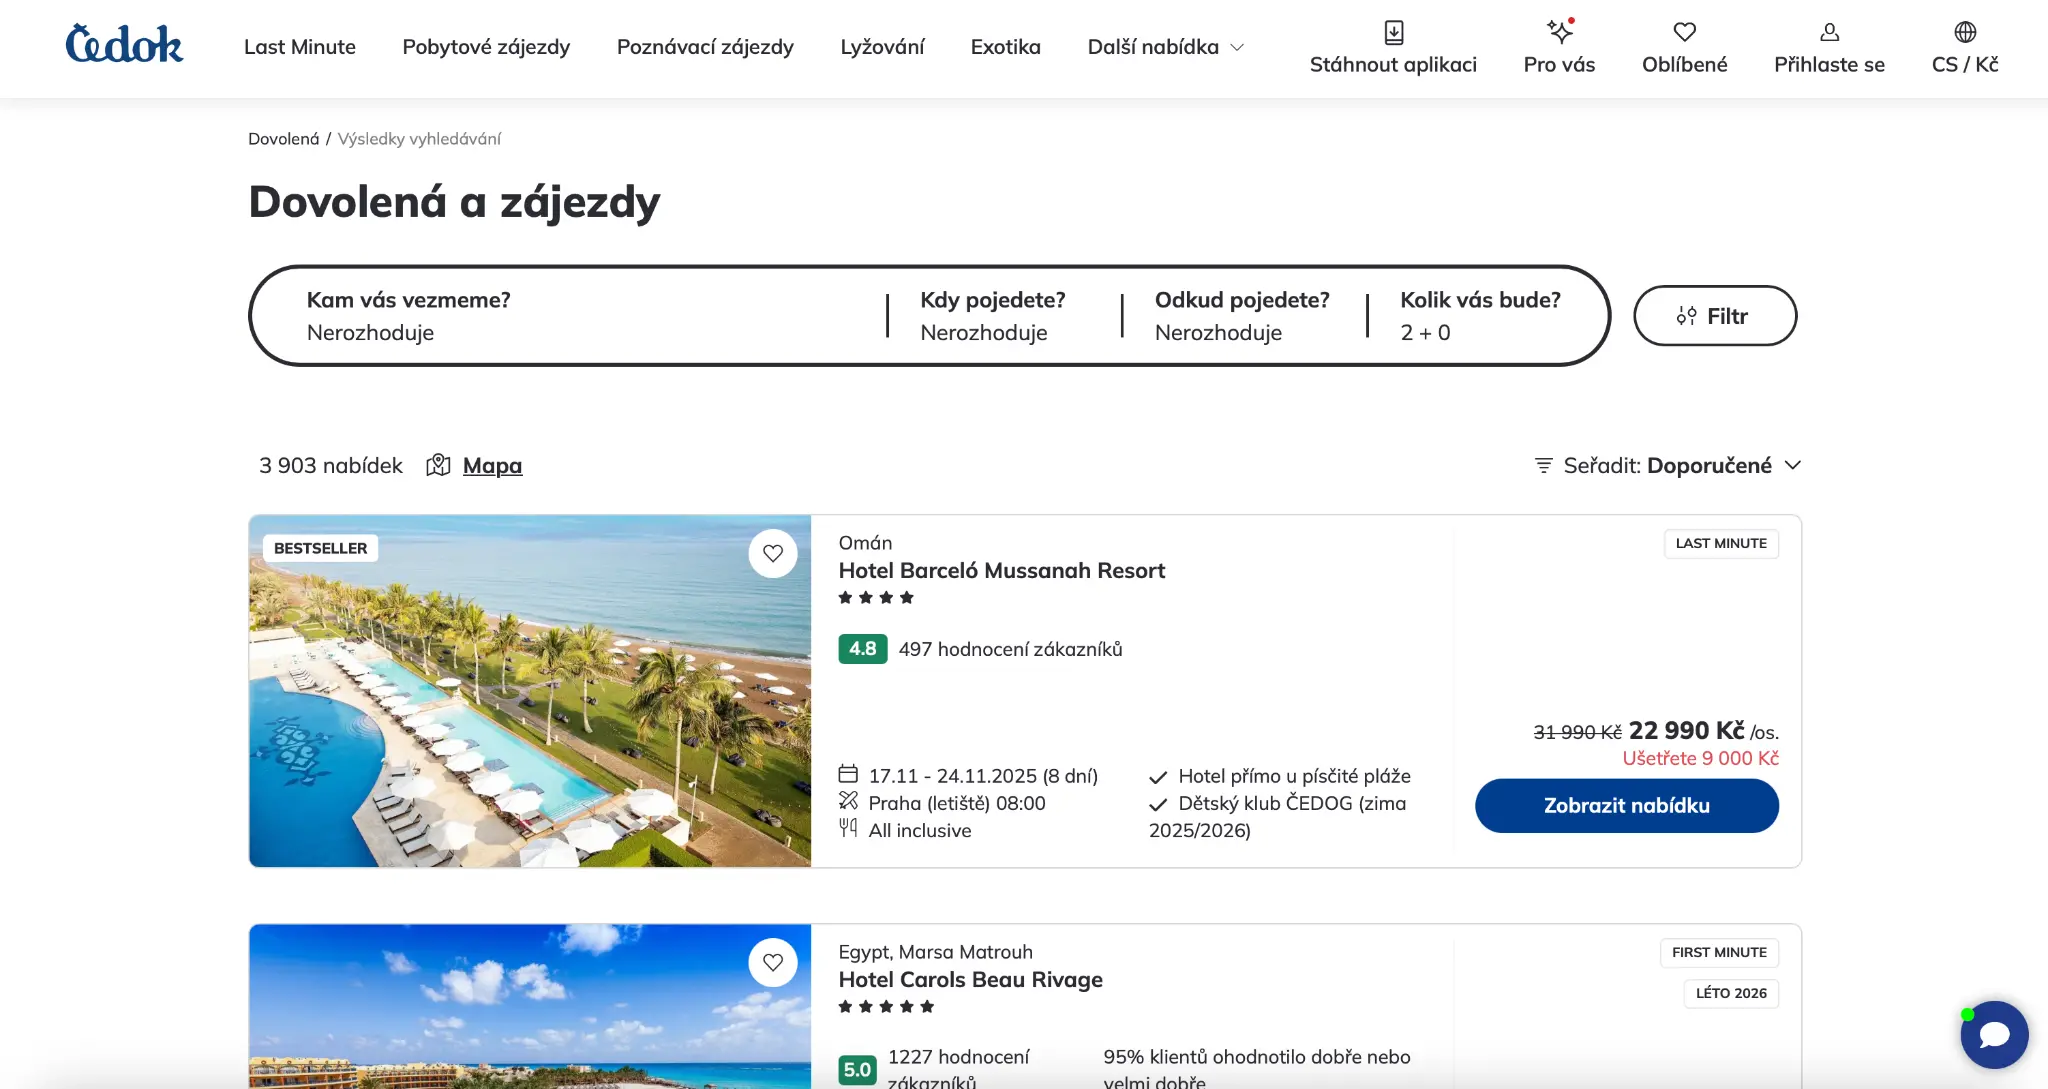The height and width of the screenshot is (1089, 2048).
Task: Toggle the Filtr panel
Action: pos(1714,315)
